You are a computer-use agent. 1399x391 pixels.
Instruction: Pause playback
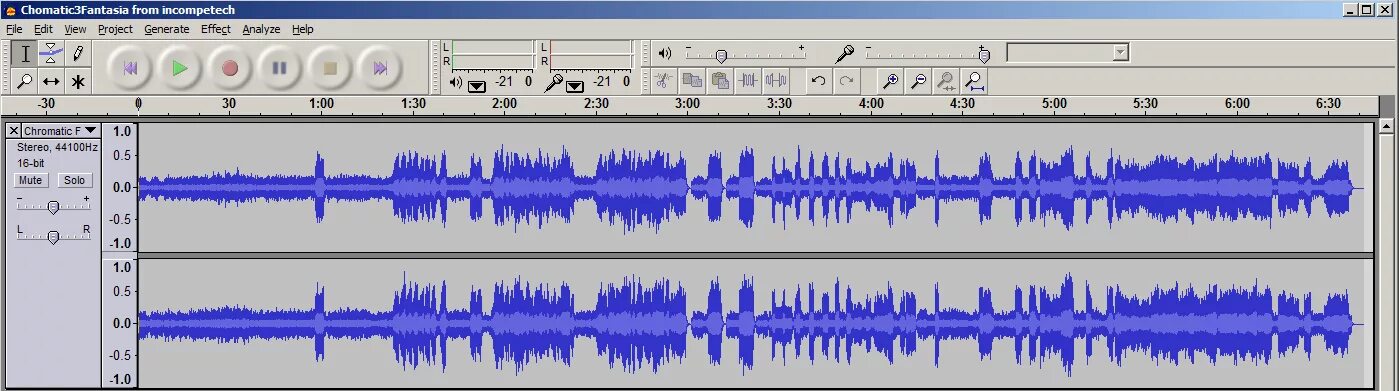coord(280,68)
